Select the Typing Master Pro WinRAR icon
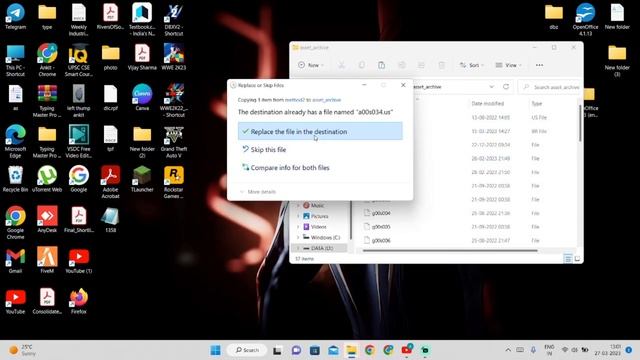Viewport: 640px width, 360px height. coord(47,101)
